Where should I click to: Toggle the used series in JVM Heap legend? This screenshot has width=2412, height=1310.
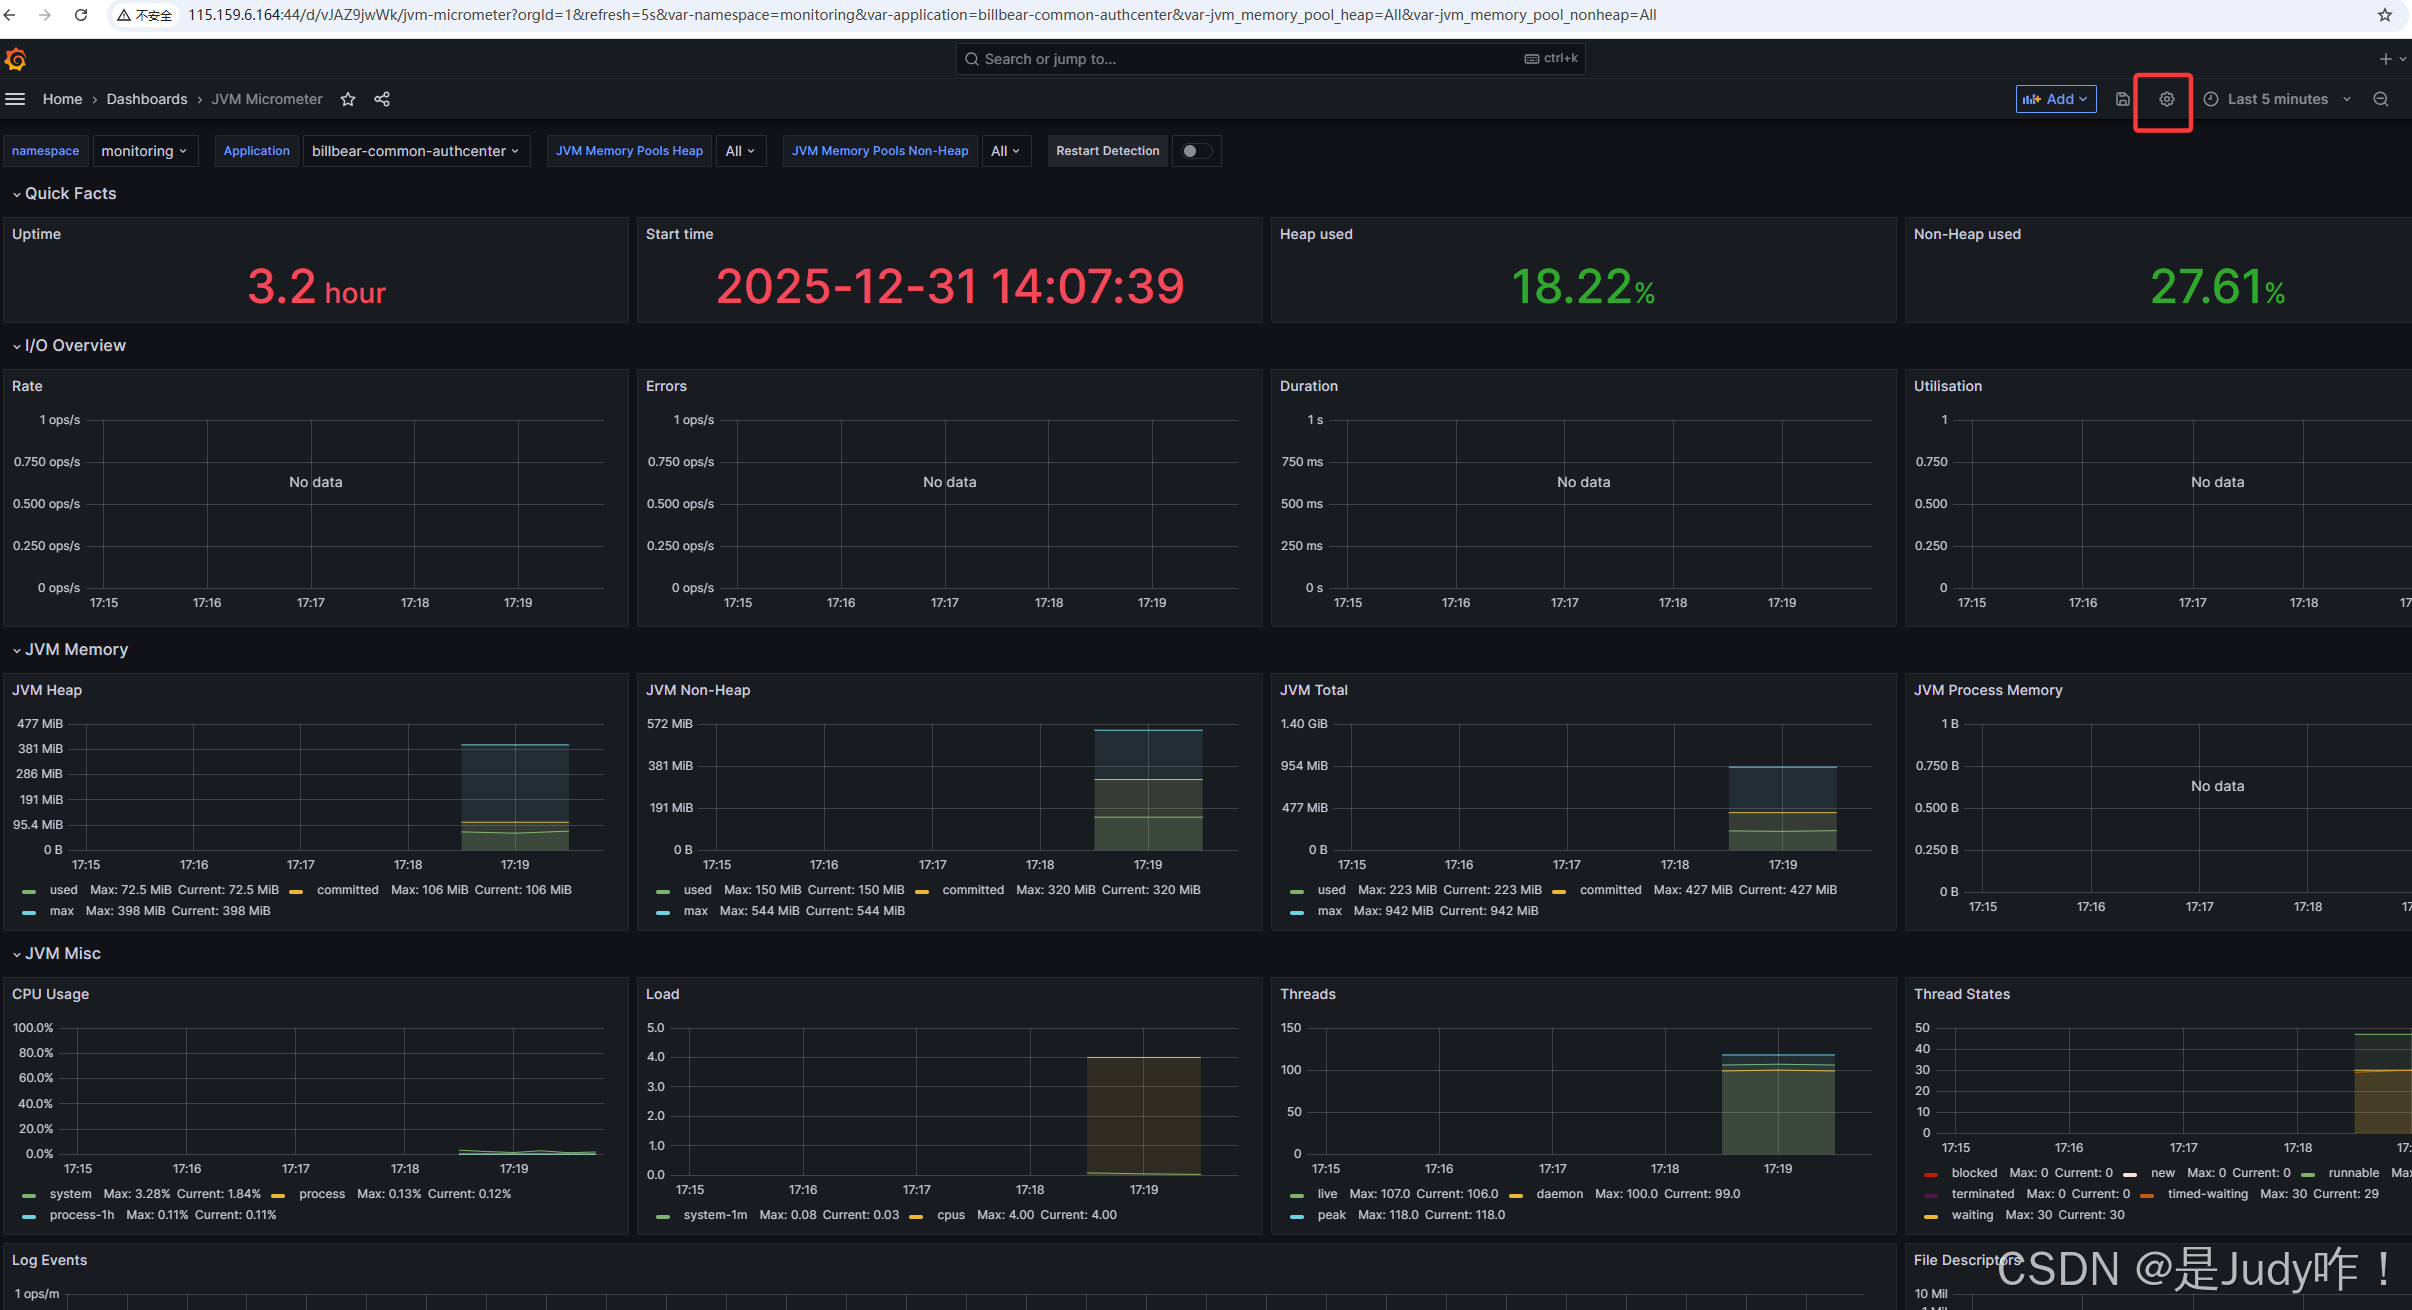tap(63, 890)
